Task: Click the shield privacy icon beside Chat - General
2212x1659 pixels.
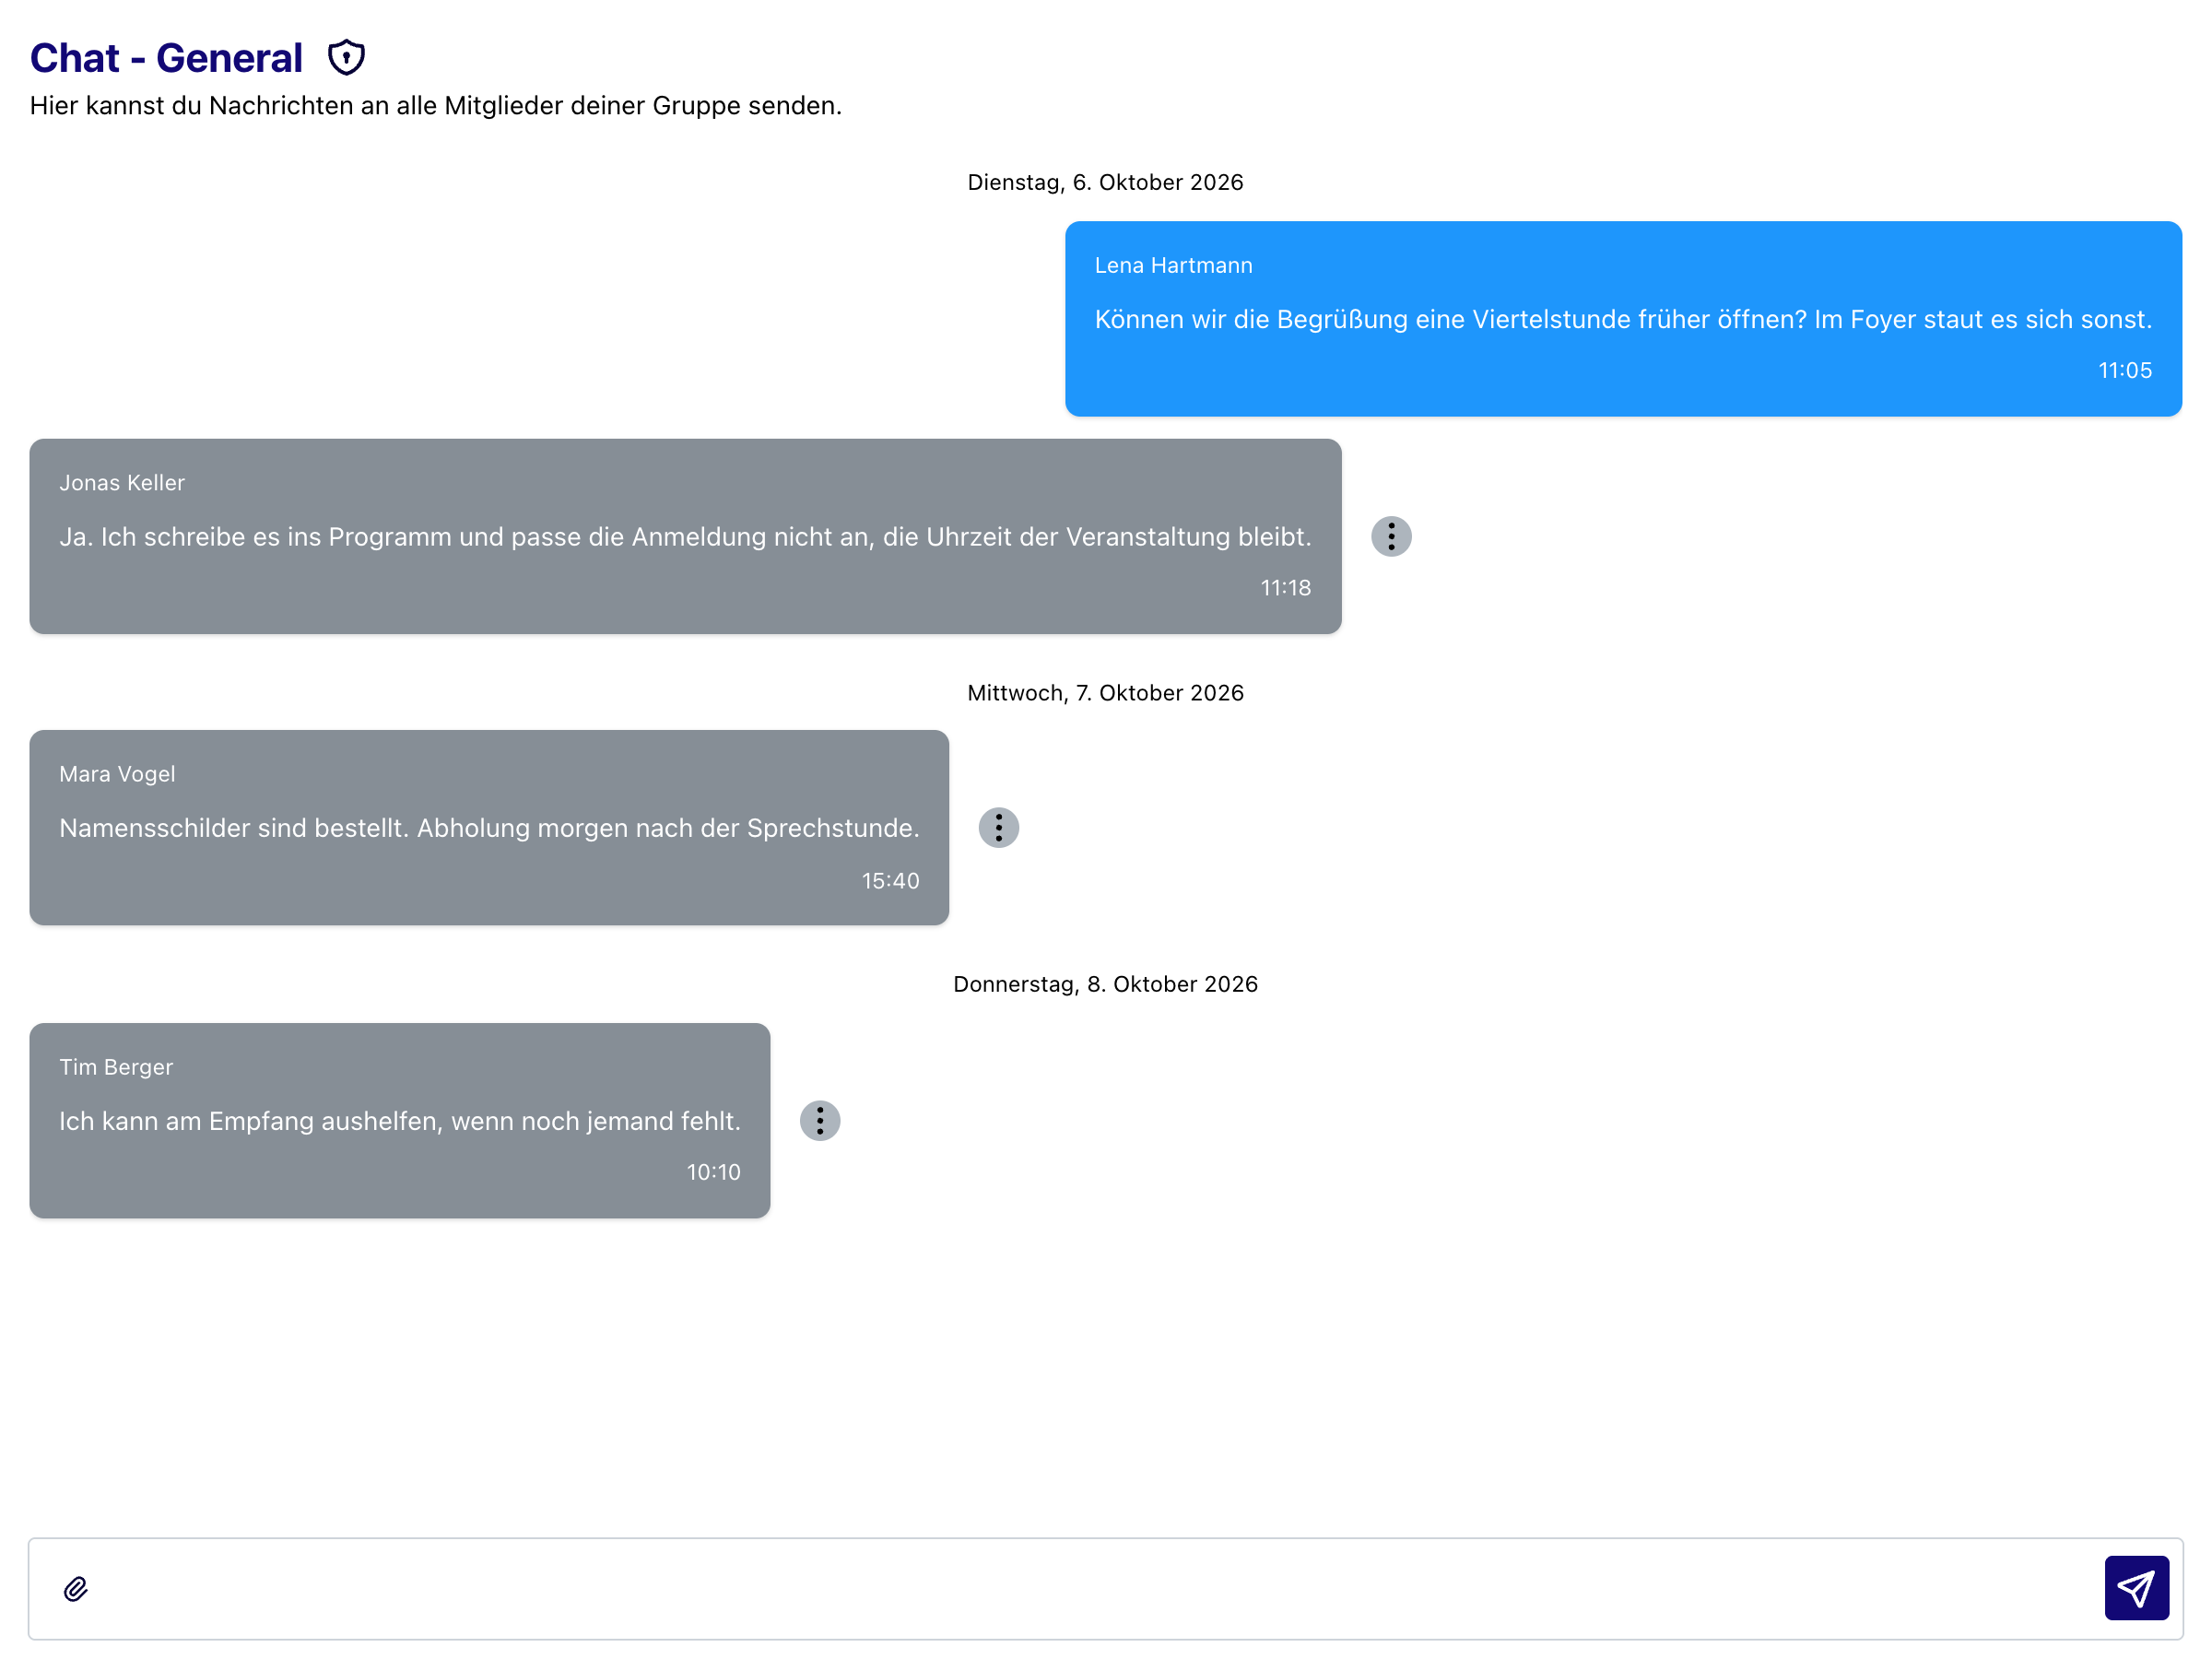Action: pos(346,58)
